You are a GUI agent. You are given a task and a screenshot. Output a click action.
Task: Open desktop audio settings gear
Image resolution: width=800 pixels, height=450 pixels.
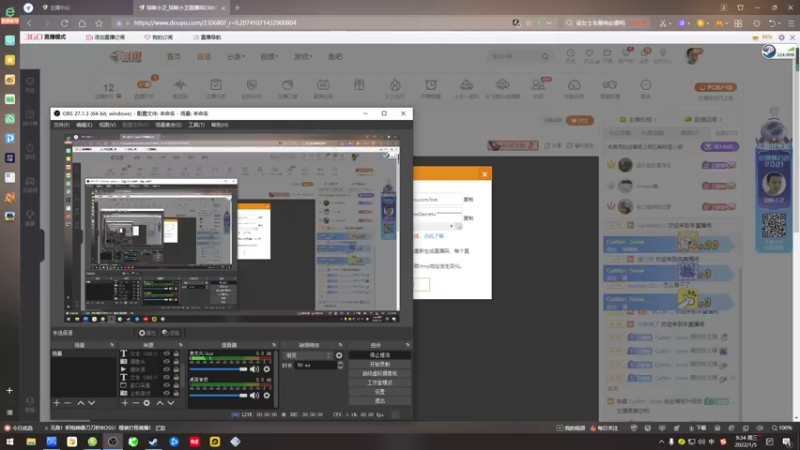(266, 395)
